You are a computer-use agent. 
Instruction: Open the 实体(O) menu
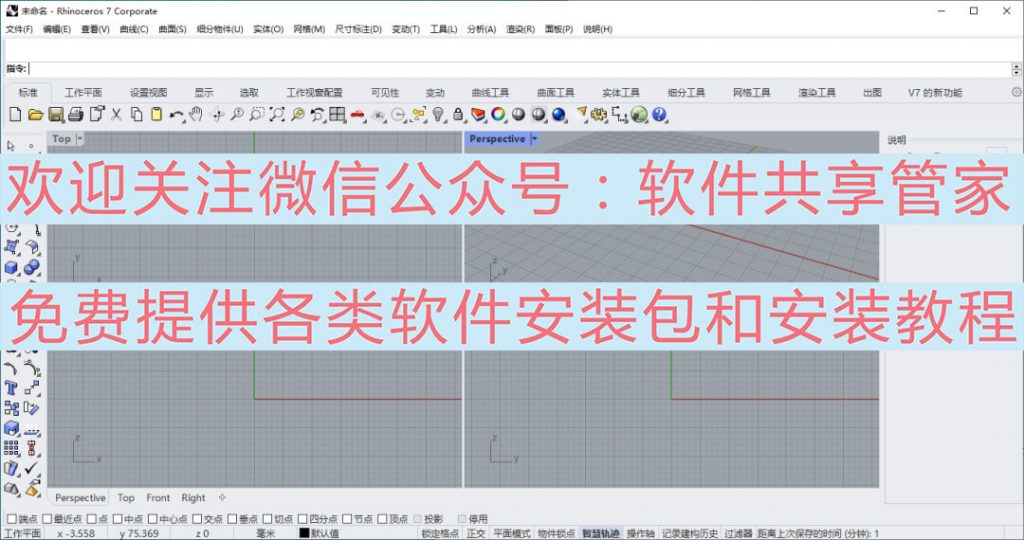pos(268,29)
